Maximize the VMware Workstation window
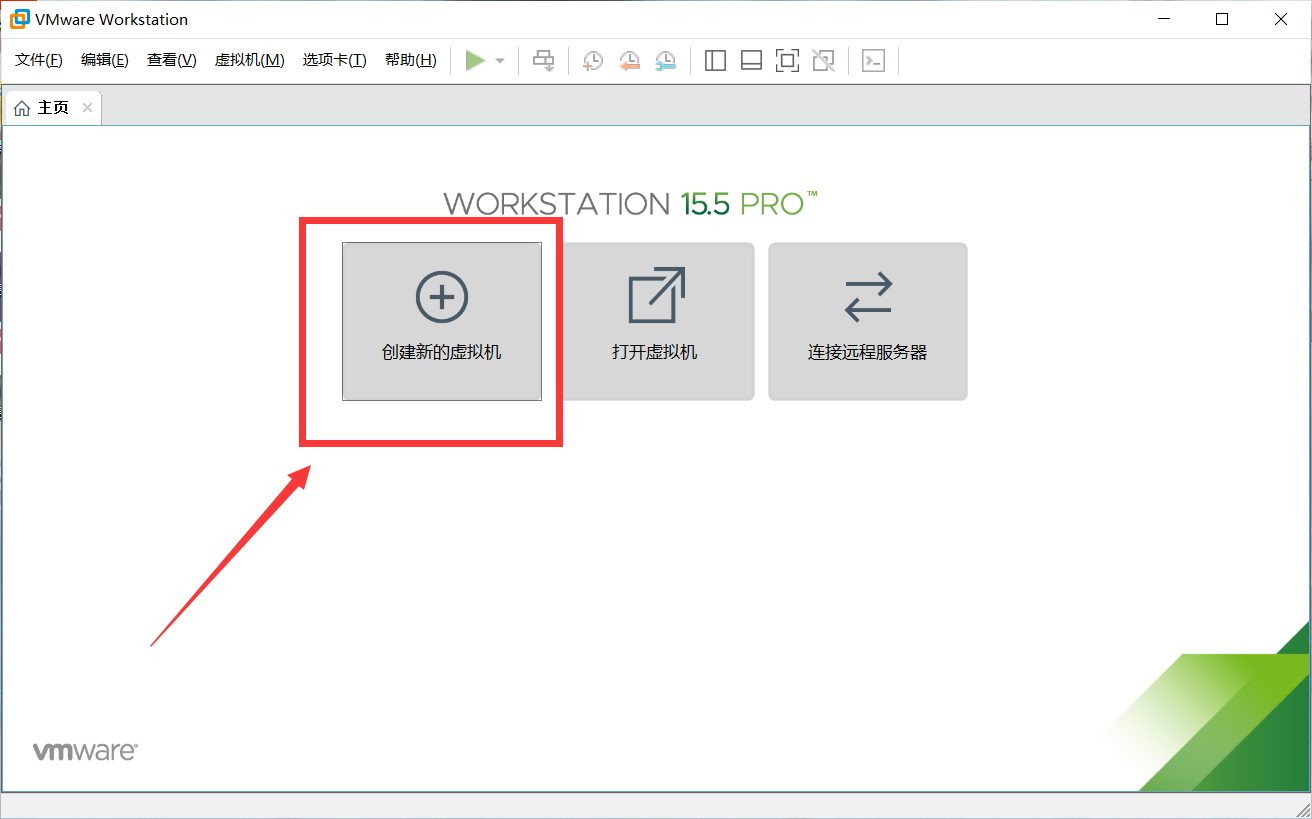This screenshot has width=1312, height=819. (x=1222, y=19)
